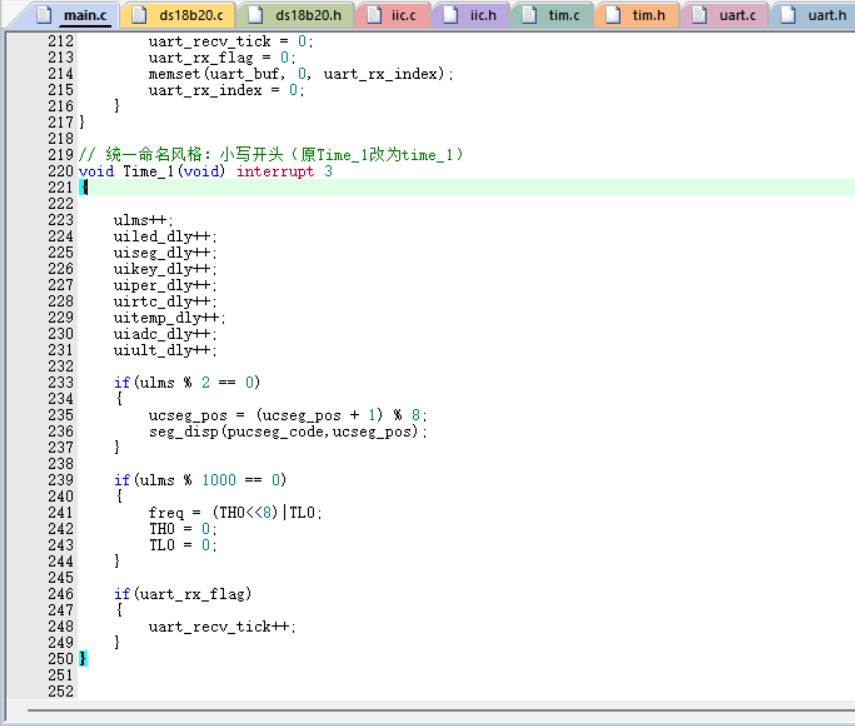Click the 'freq = (TH0<<8)|TL0;' line

(x=236, y=513)
